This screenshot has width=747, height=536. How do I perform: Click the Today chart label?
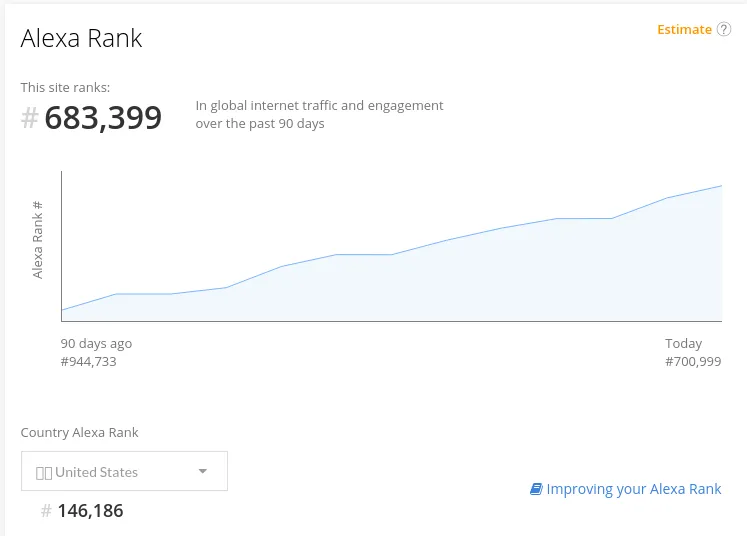(684, 344)
